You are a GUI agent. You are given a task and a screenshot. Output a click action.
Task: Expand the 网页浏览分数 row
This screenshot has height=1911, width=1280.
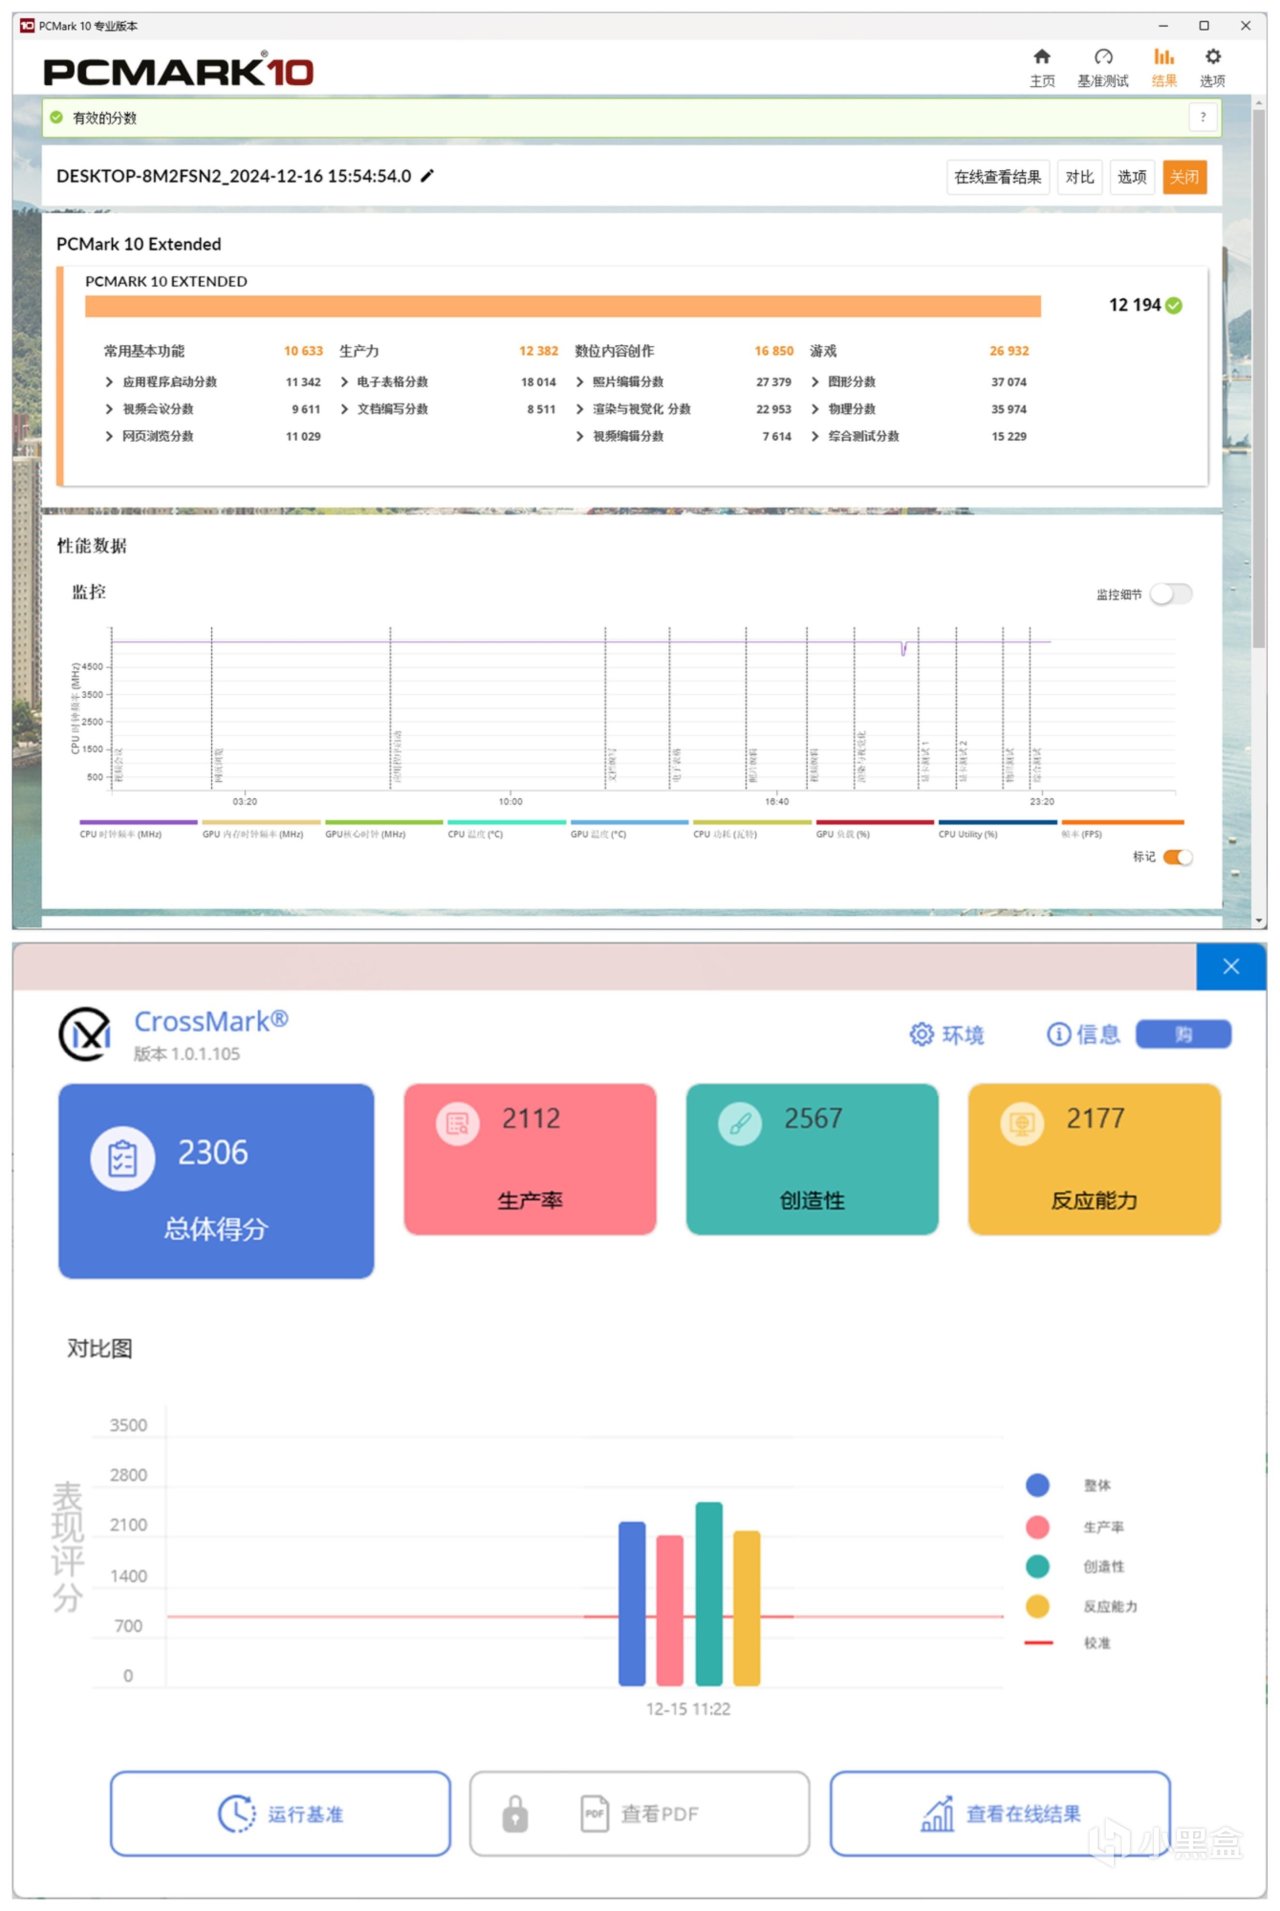[109, 436]
